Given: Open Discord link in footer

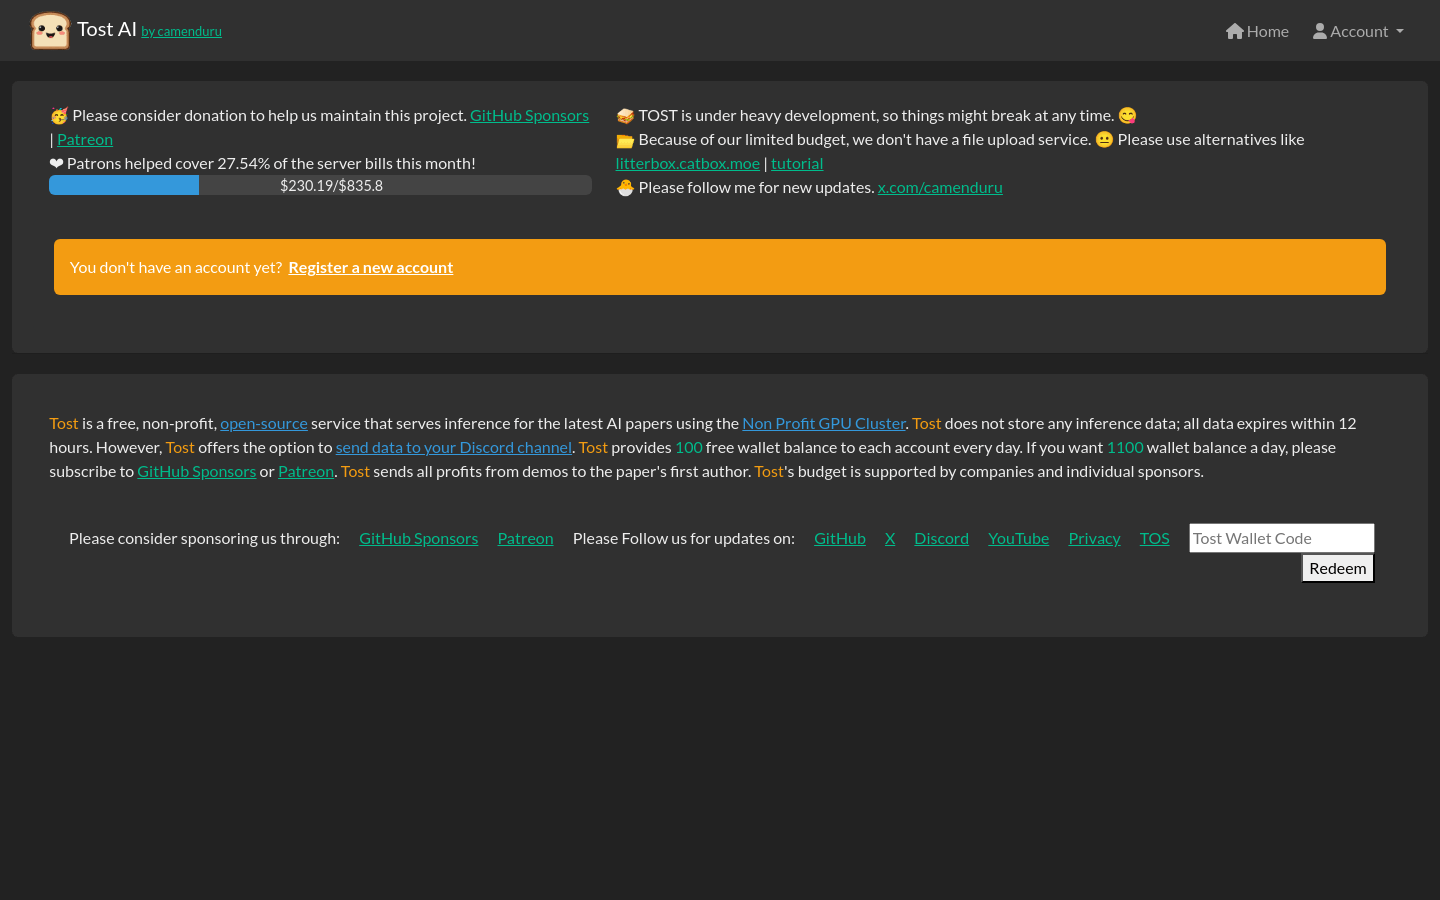Looking at the screenshot, I should click(x=941, y=538).
